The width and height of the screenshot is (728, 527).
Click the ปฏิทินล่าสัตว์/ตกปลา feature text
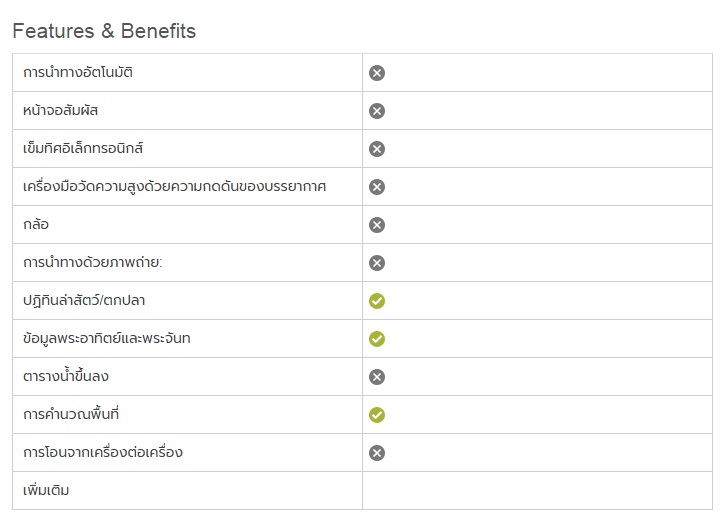90,301
